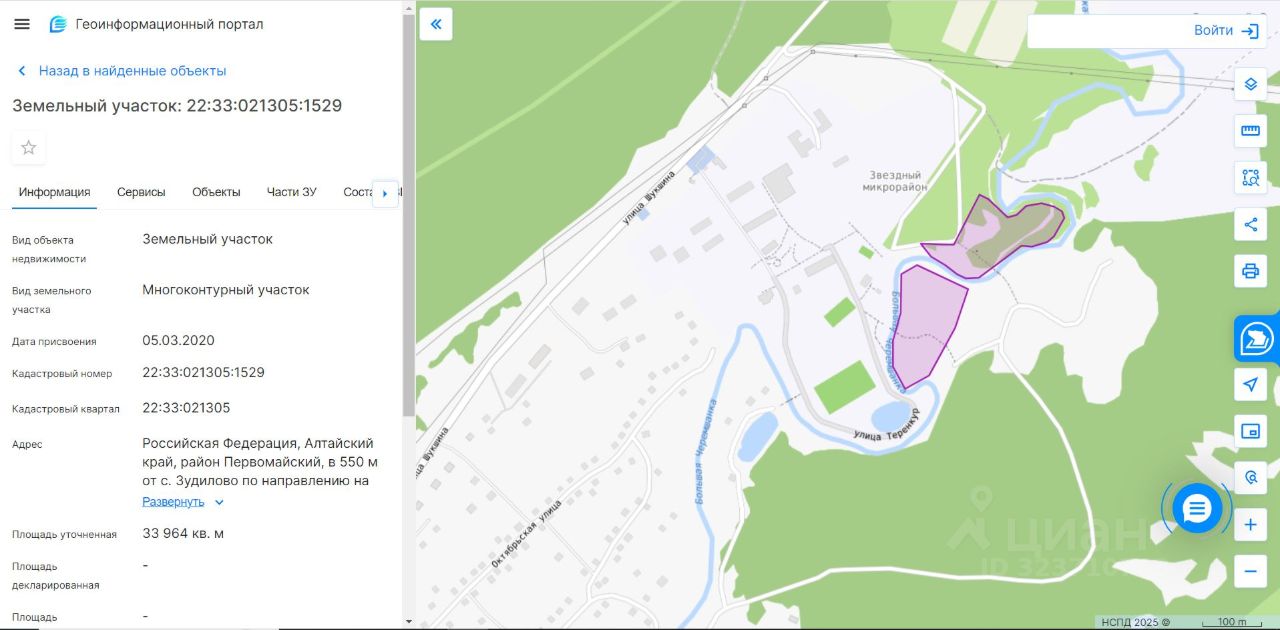Screen dimensions: 1280x630
Task: Switch to the Информация tab
Action: (x=54, y=192)
